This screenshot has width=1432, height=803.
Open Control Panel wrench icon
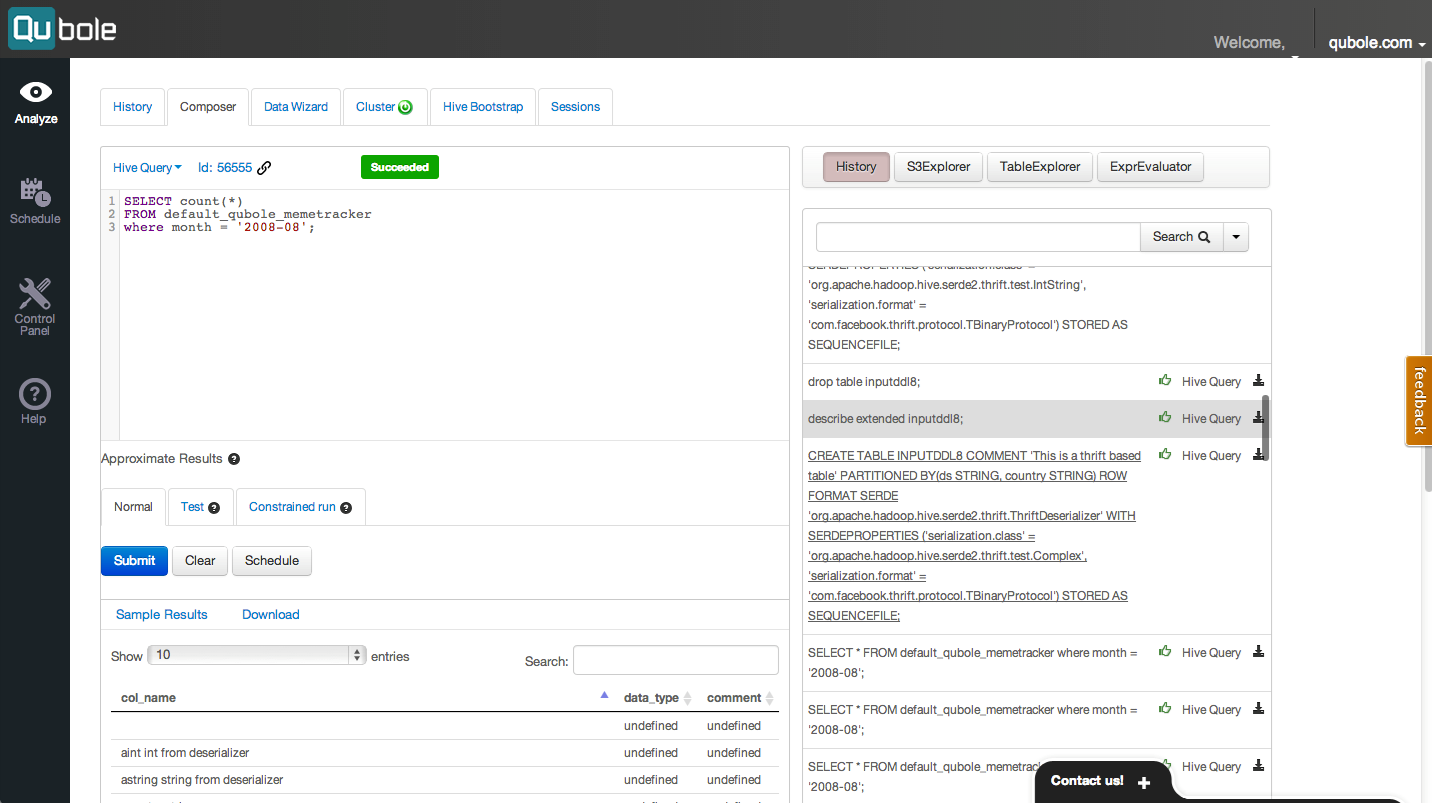pyautogui.click(x=35, y=293)
